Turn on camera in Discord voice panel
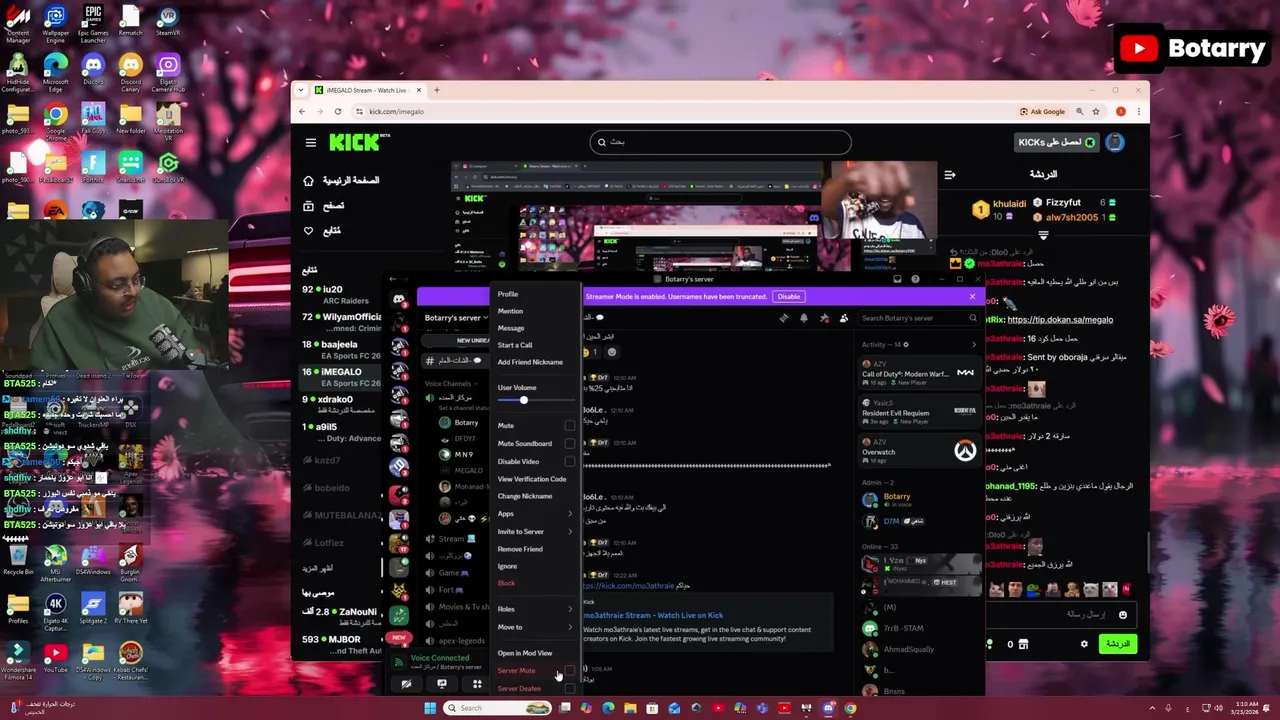Image resolution: width=1280 pixels, height=720 pixels. [x=406, y=684]
